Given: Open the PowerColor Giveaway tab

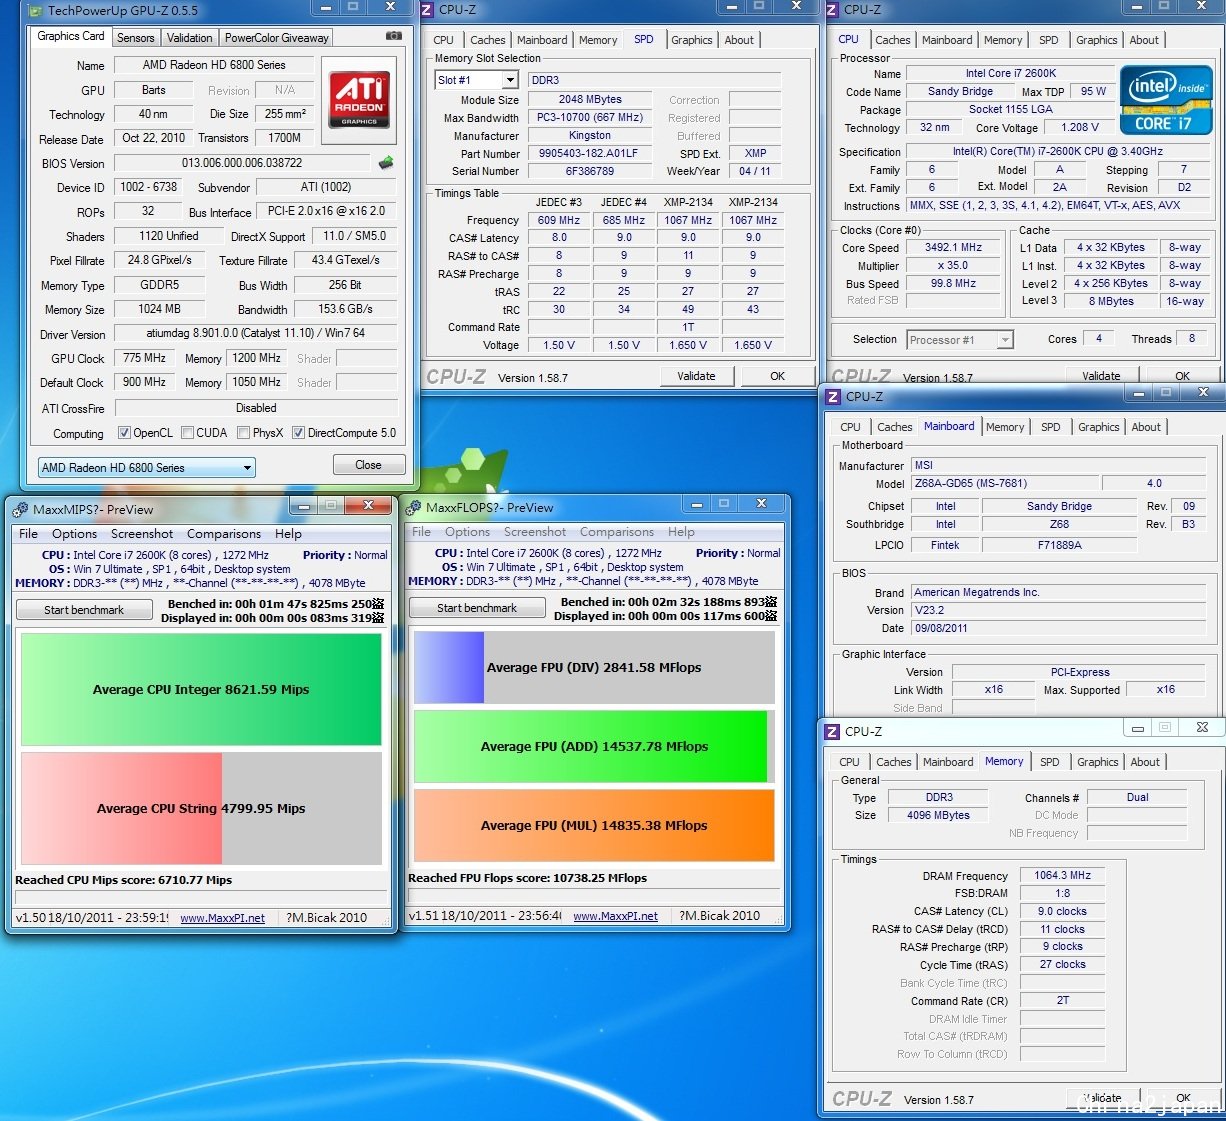Looking at the screenshot, I should pyautogui.click(x=277, y=38).
